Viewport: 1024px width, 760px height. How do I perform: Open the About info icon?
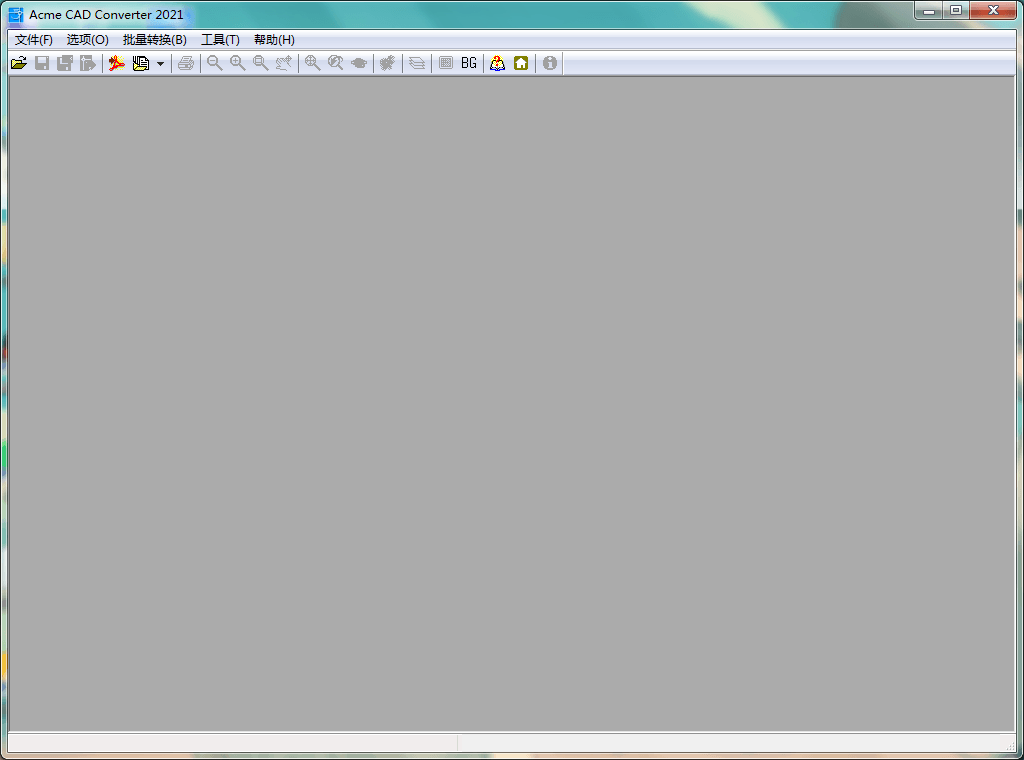pos(549,63)
